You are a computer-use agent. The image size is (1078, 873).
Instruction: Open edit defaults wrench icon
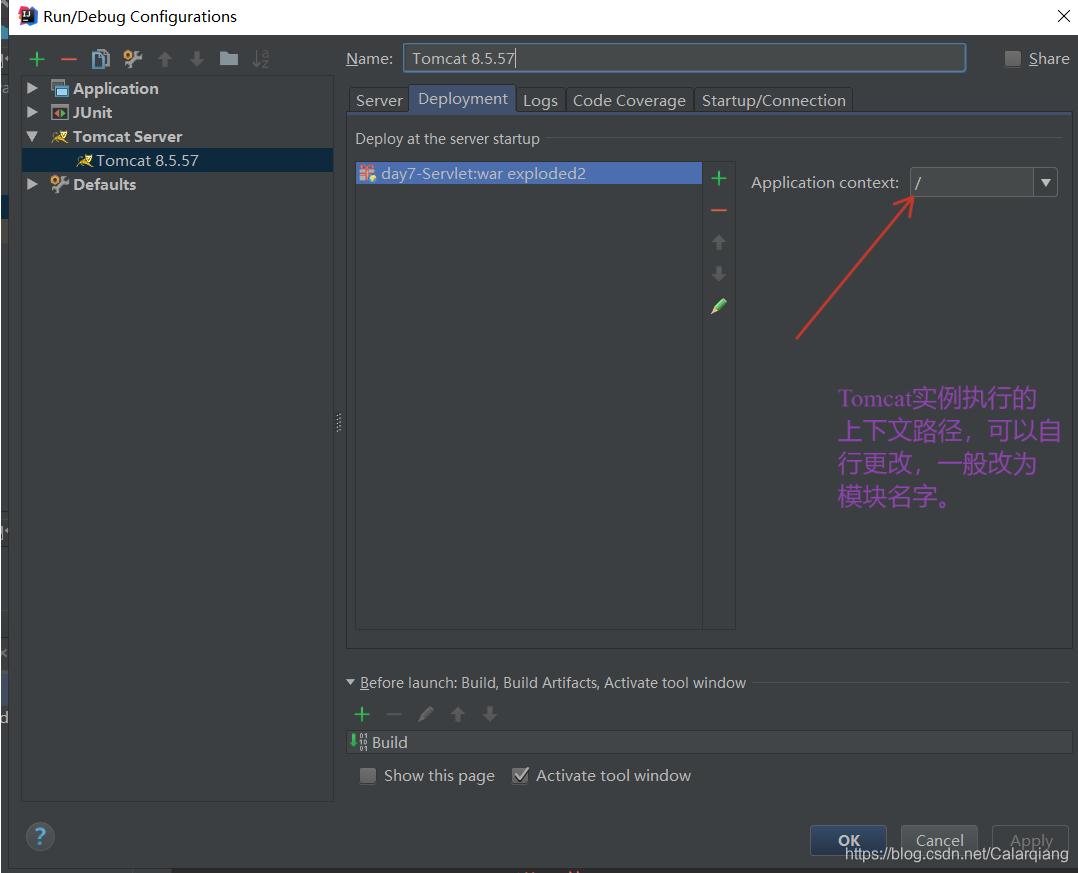pyautogui.click(x=133, y=59)
